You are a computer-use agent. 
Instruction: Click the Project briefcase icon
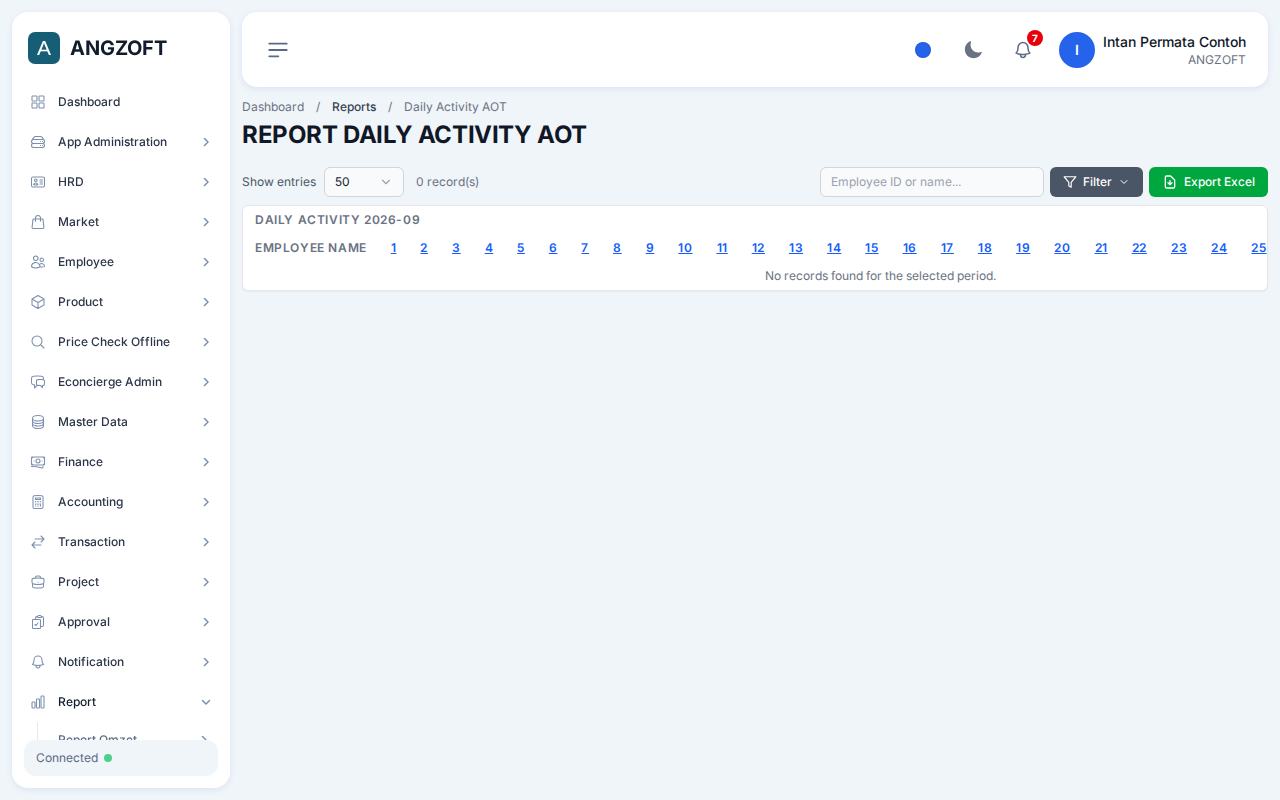click(38, 582)
